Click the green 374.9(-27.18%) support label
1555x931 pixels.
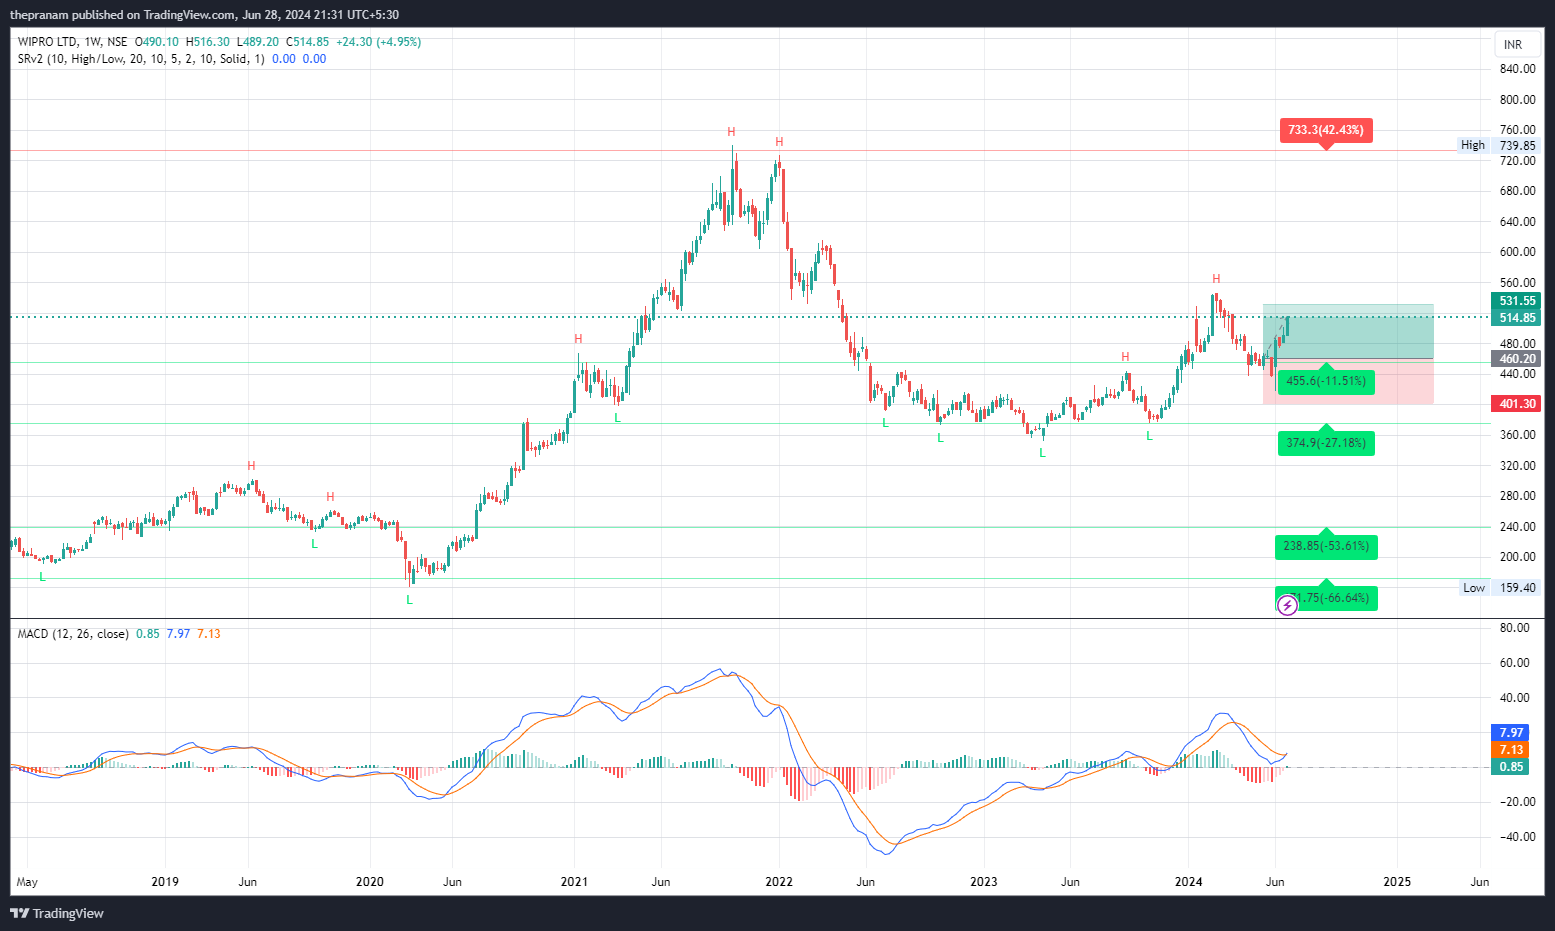(x=1326, y=443)
